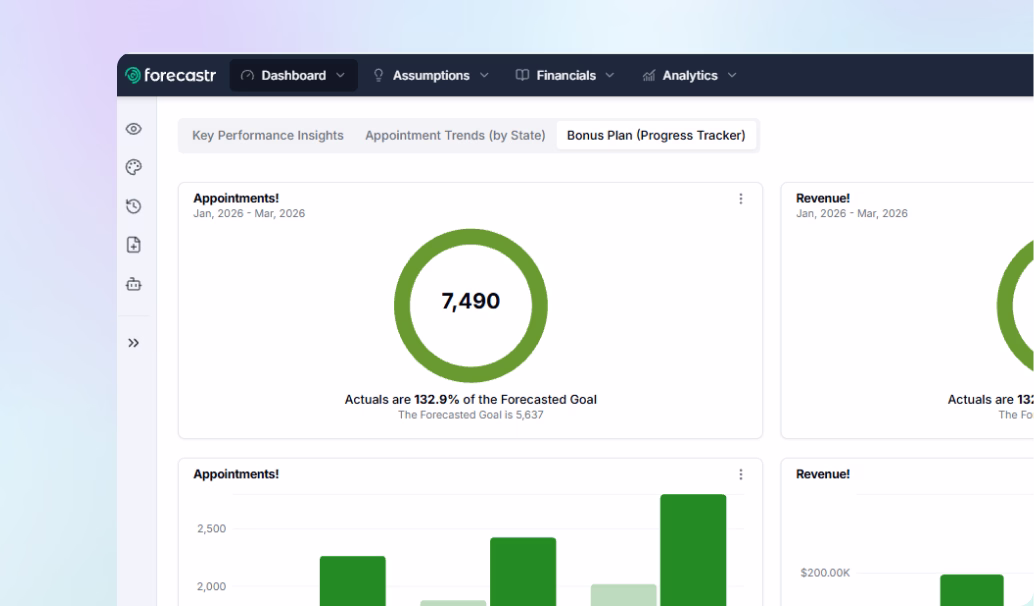Toggle the eye view icon in sidebar
This screenshot has height=606, width=1034.
tap(134, 129)
